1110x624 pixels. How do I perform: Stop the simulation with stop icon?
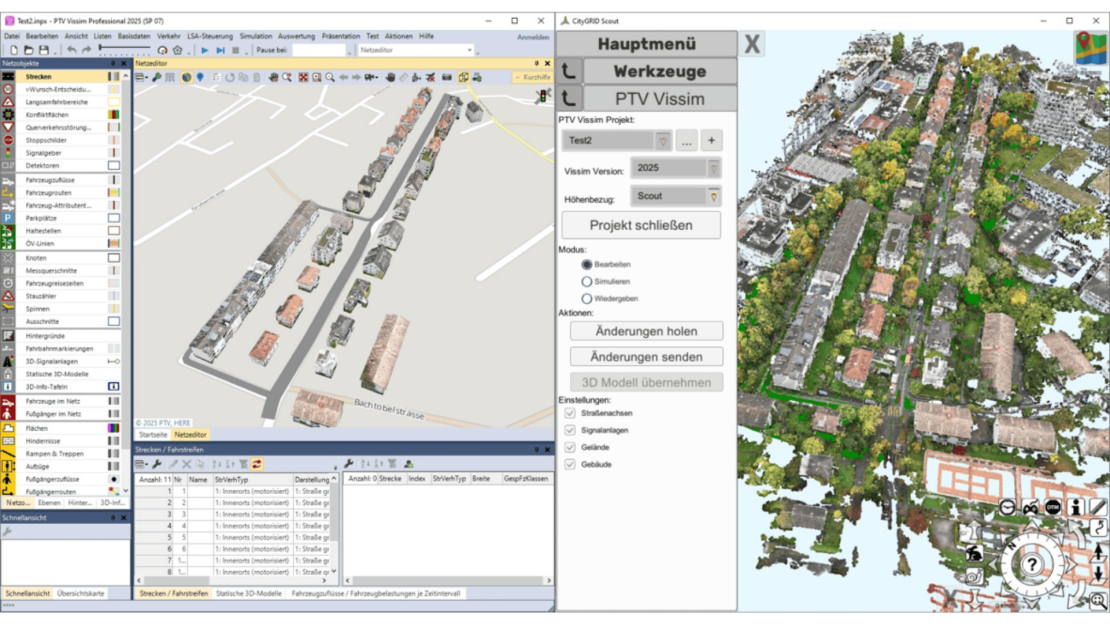pyautogui.click(x=236, y=50)
